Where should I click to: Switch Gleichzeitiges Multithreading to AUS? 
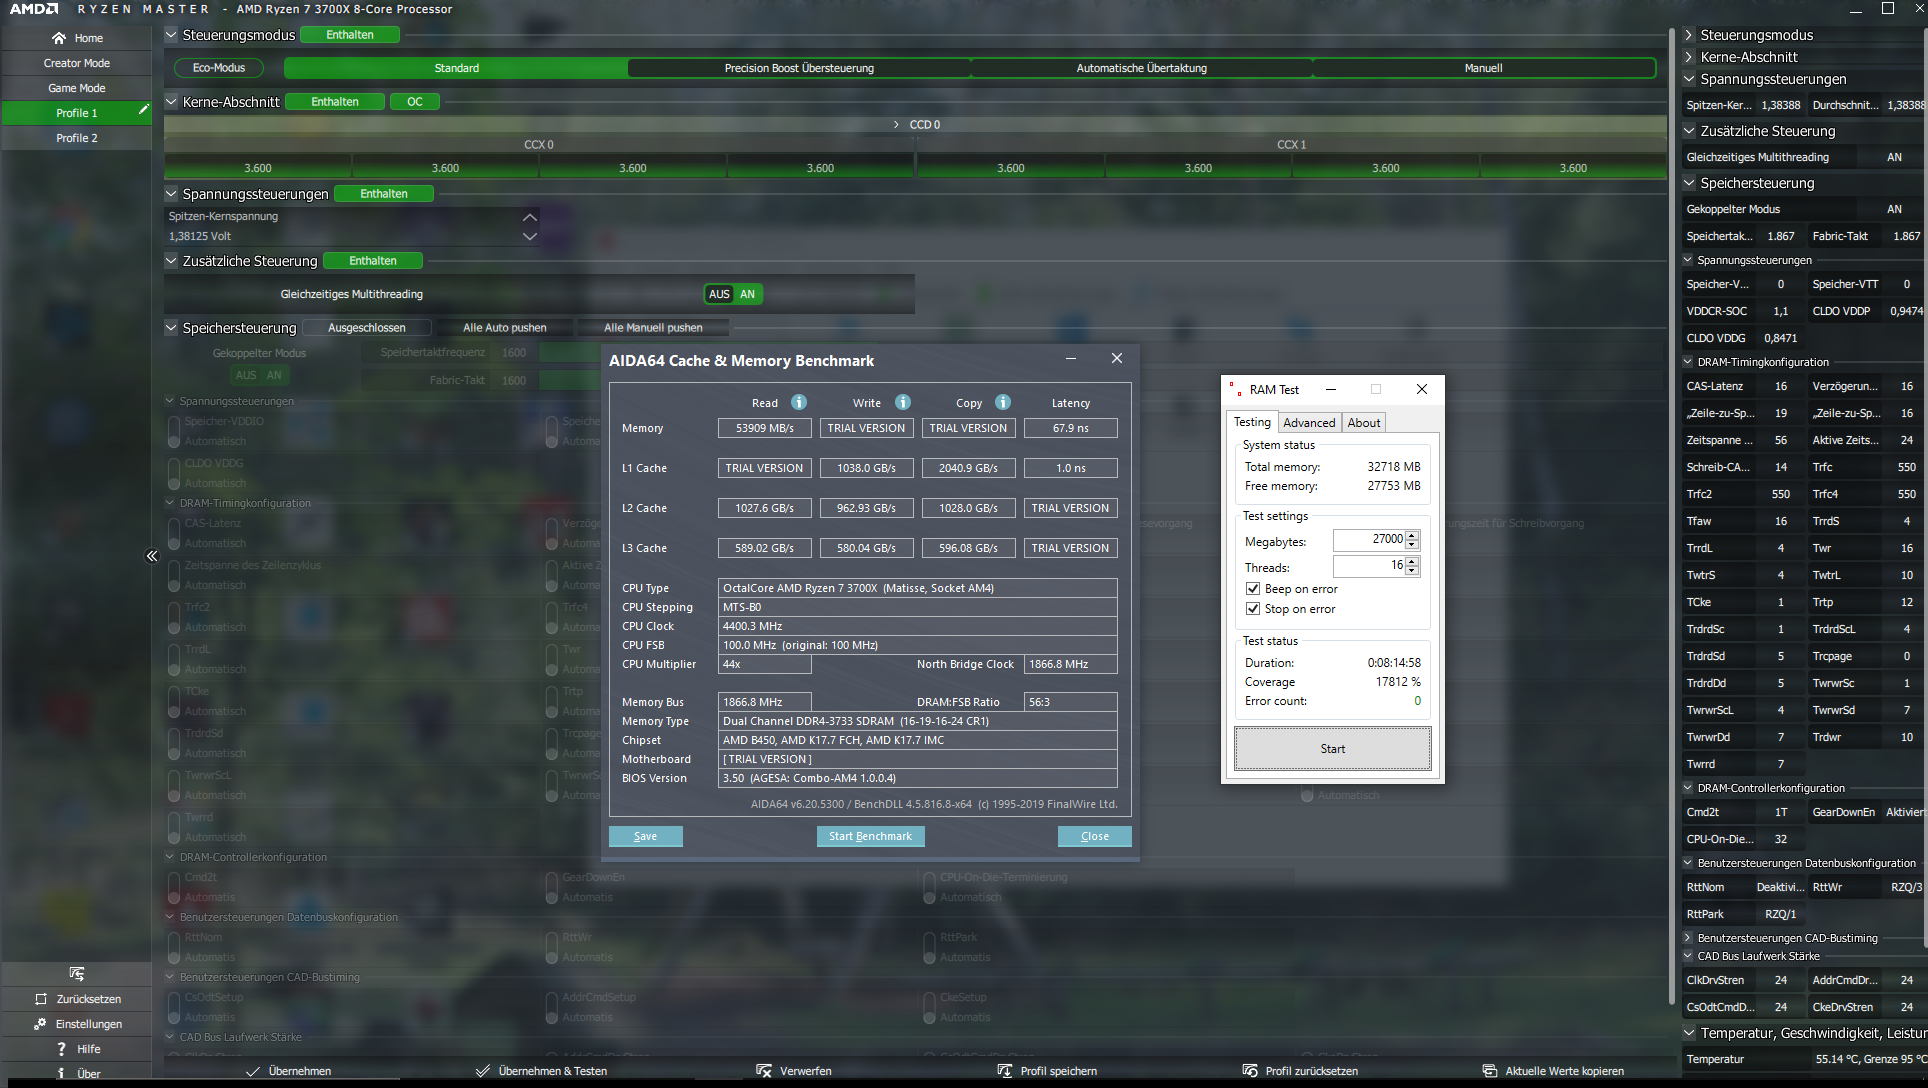click(719, 294)
